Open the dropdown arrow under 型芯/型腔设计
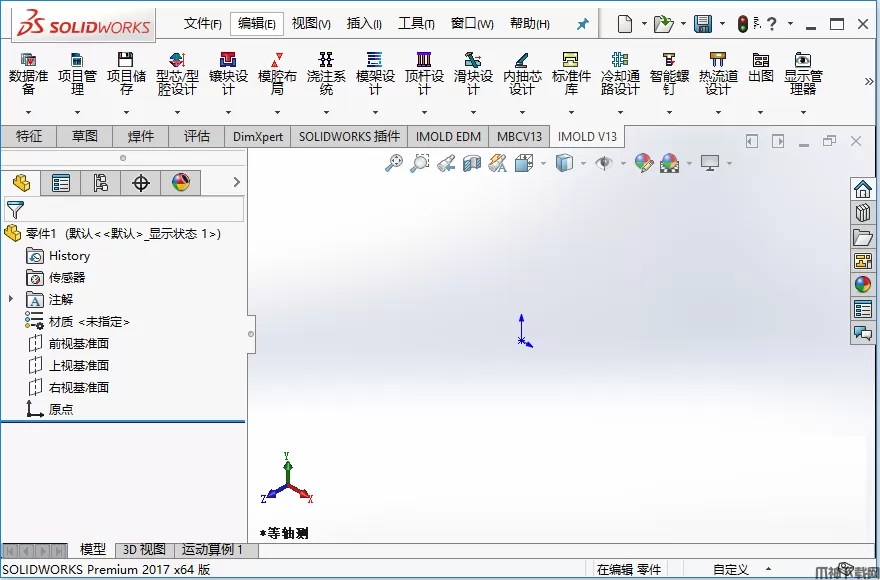This screenshot has height=580, width=880. 177,113
